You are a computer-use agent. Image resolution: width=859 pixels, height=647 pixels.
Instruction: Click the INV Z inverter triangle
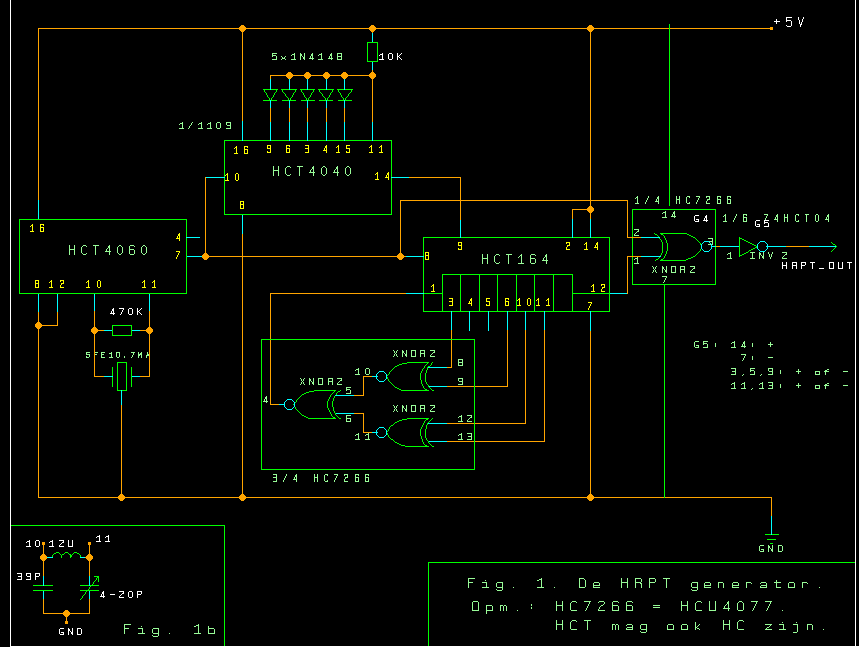pos(748,247)
